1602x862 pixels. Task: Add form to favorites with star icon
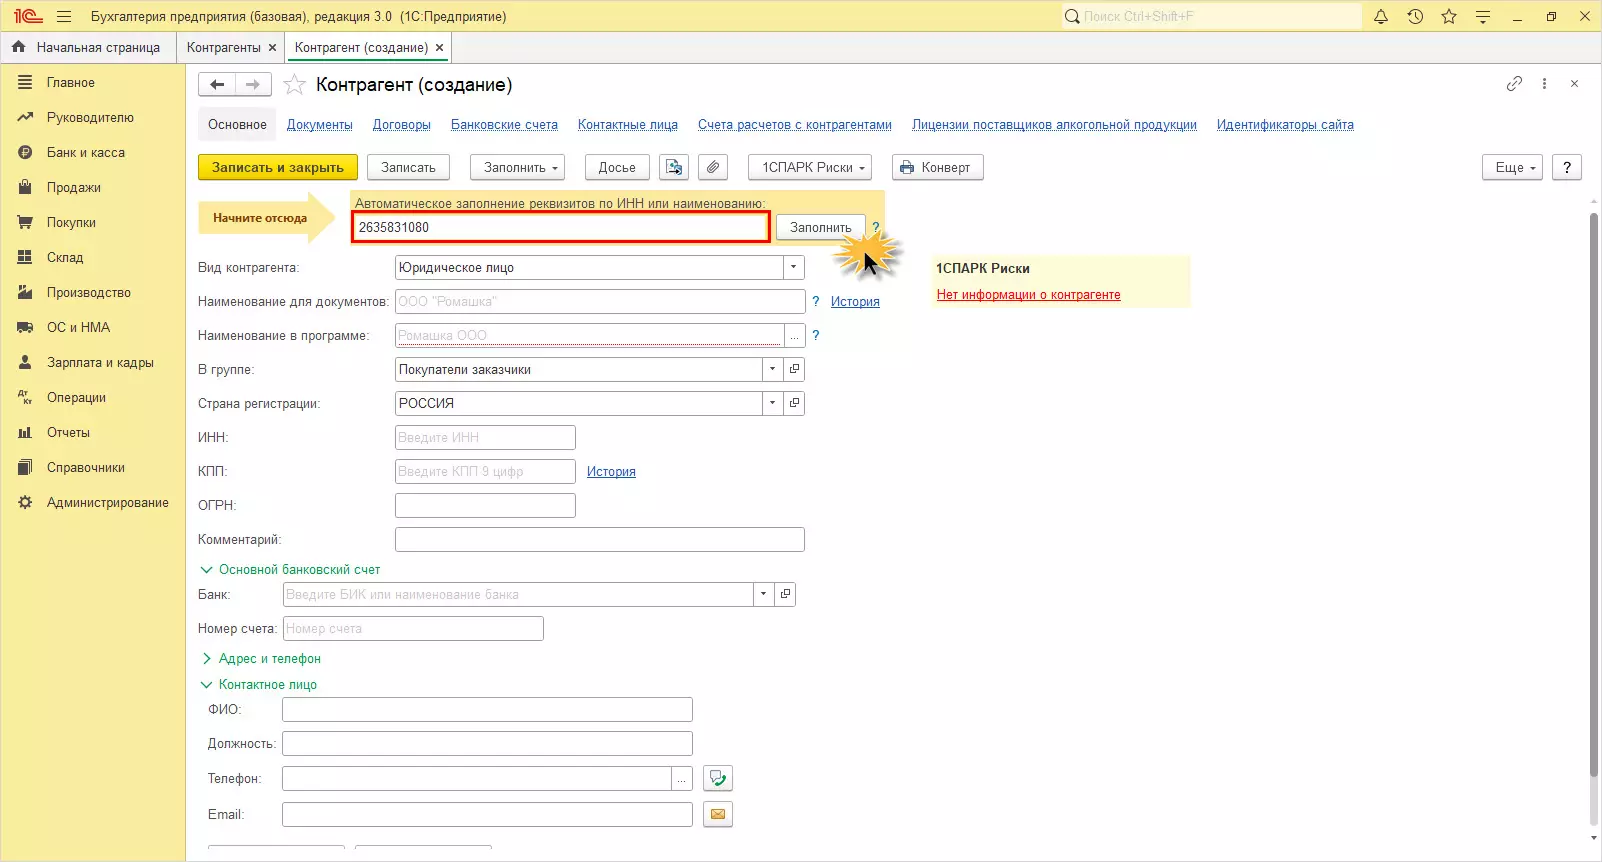click(x=294, y=85)
